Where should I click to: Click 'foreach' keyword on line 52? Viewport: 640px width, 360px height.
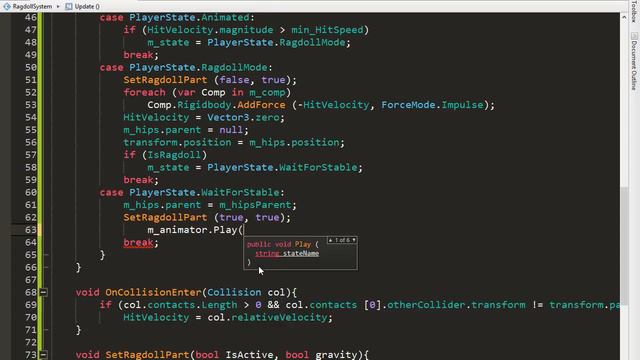coord(144,92)
